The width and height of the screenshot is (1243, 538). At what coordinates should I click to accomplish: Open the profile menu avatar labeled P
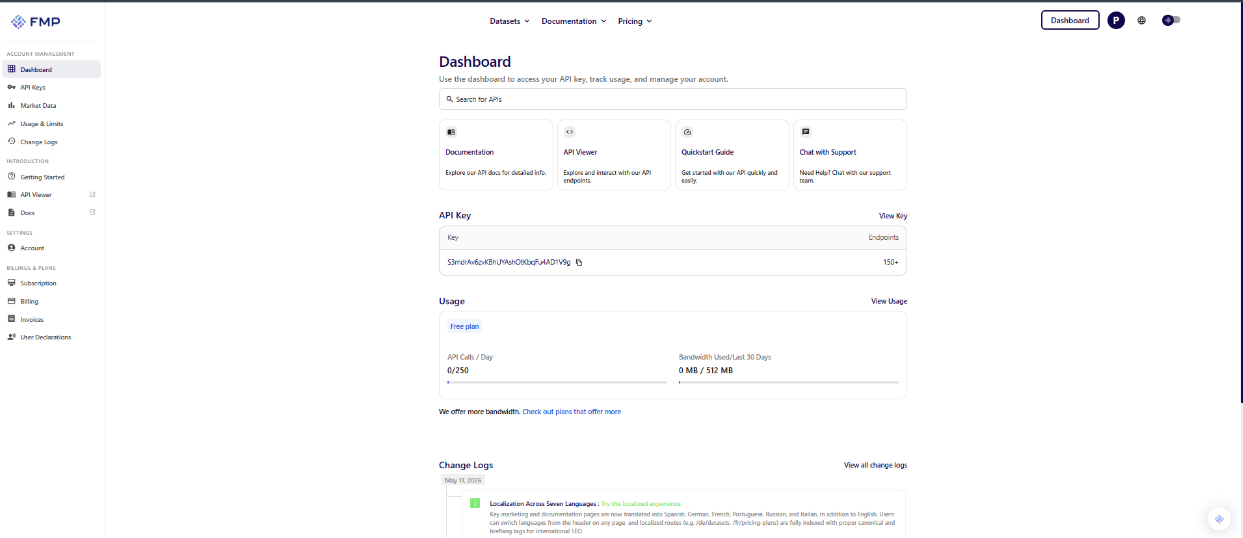[x=1116, y=20]
